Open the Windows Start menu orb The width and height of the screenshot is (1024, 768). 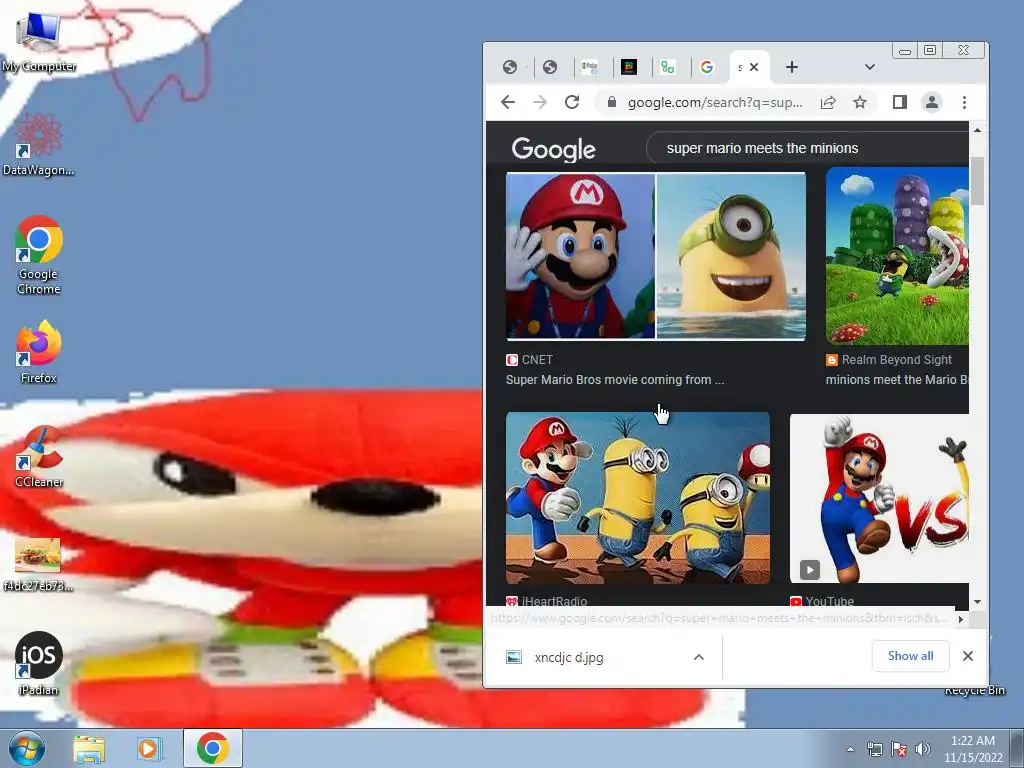pyautogui.click(x=26, y=748)
